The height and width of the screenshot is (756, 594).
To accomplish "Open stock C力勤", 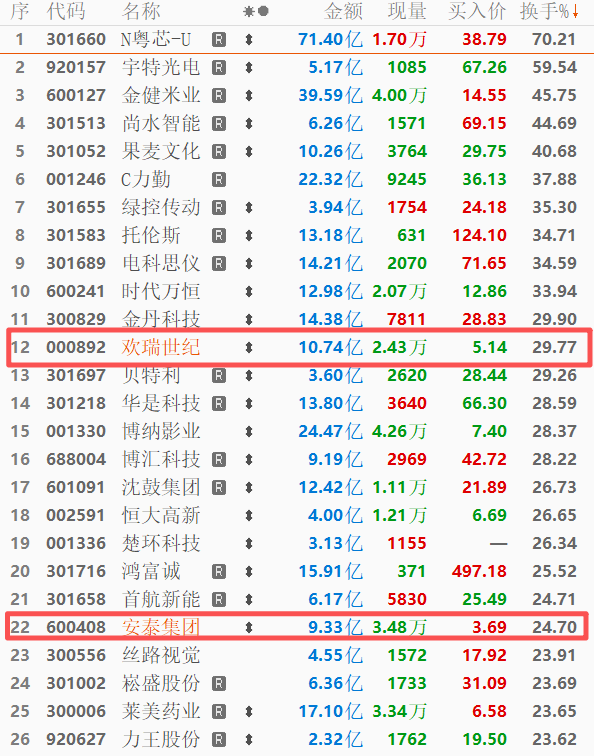I will tap(146, 179).
